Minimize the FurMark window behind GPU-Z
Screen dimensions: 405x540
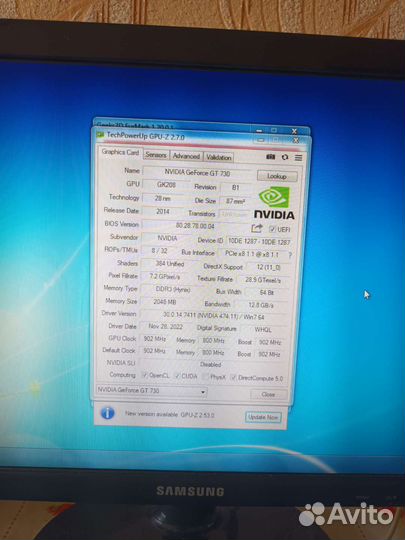260,131
